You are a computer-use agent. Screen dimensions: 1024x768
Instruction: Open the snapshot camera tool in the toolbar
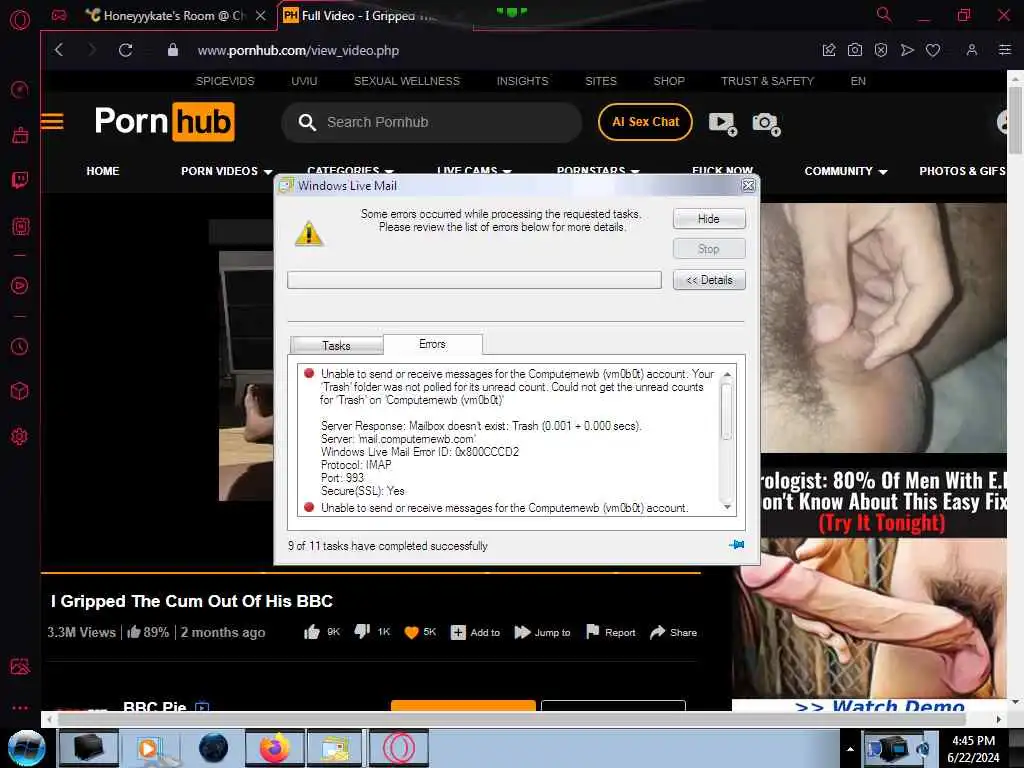855,50
